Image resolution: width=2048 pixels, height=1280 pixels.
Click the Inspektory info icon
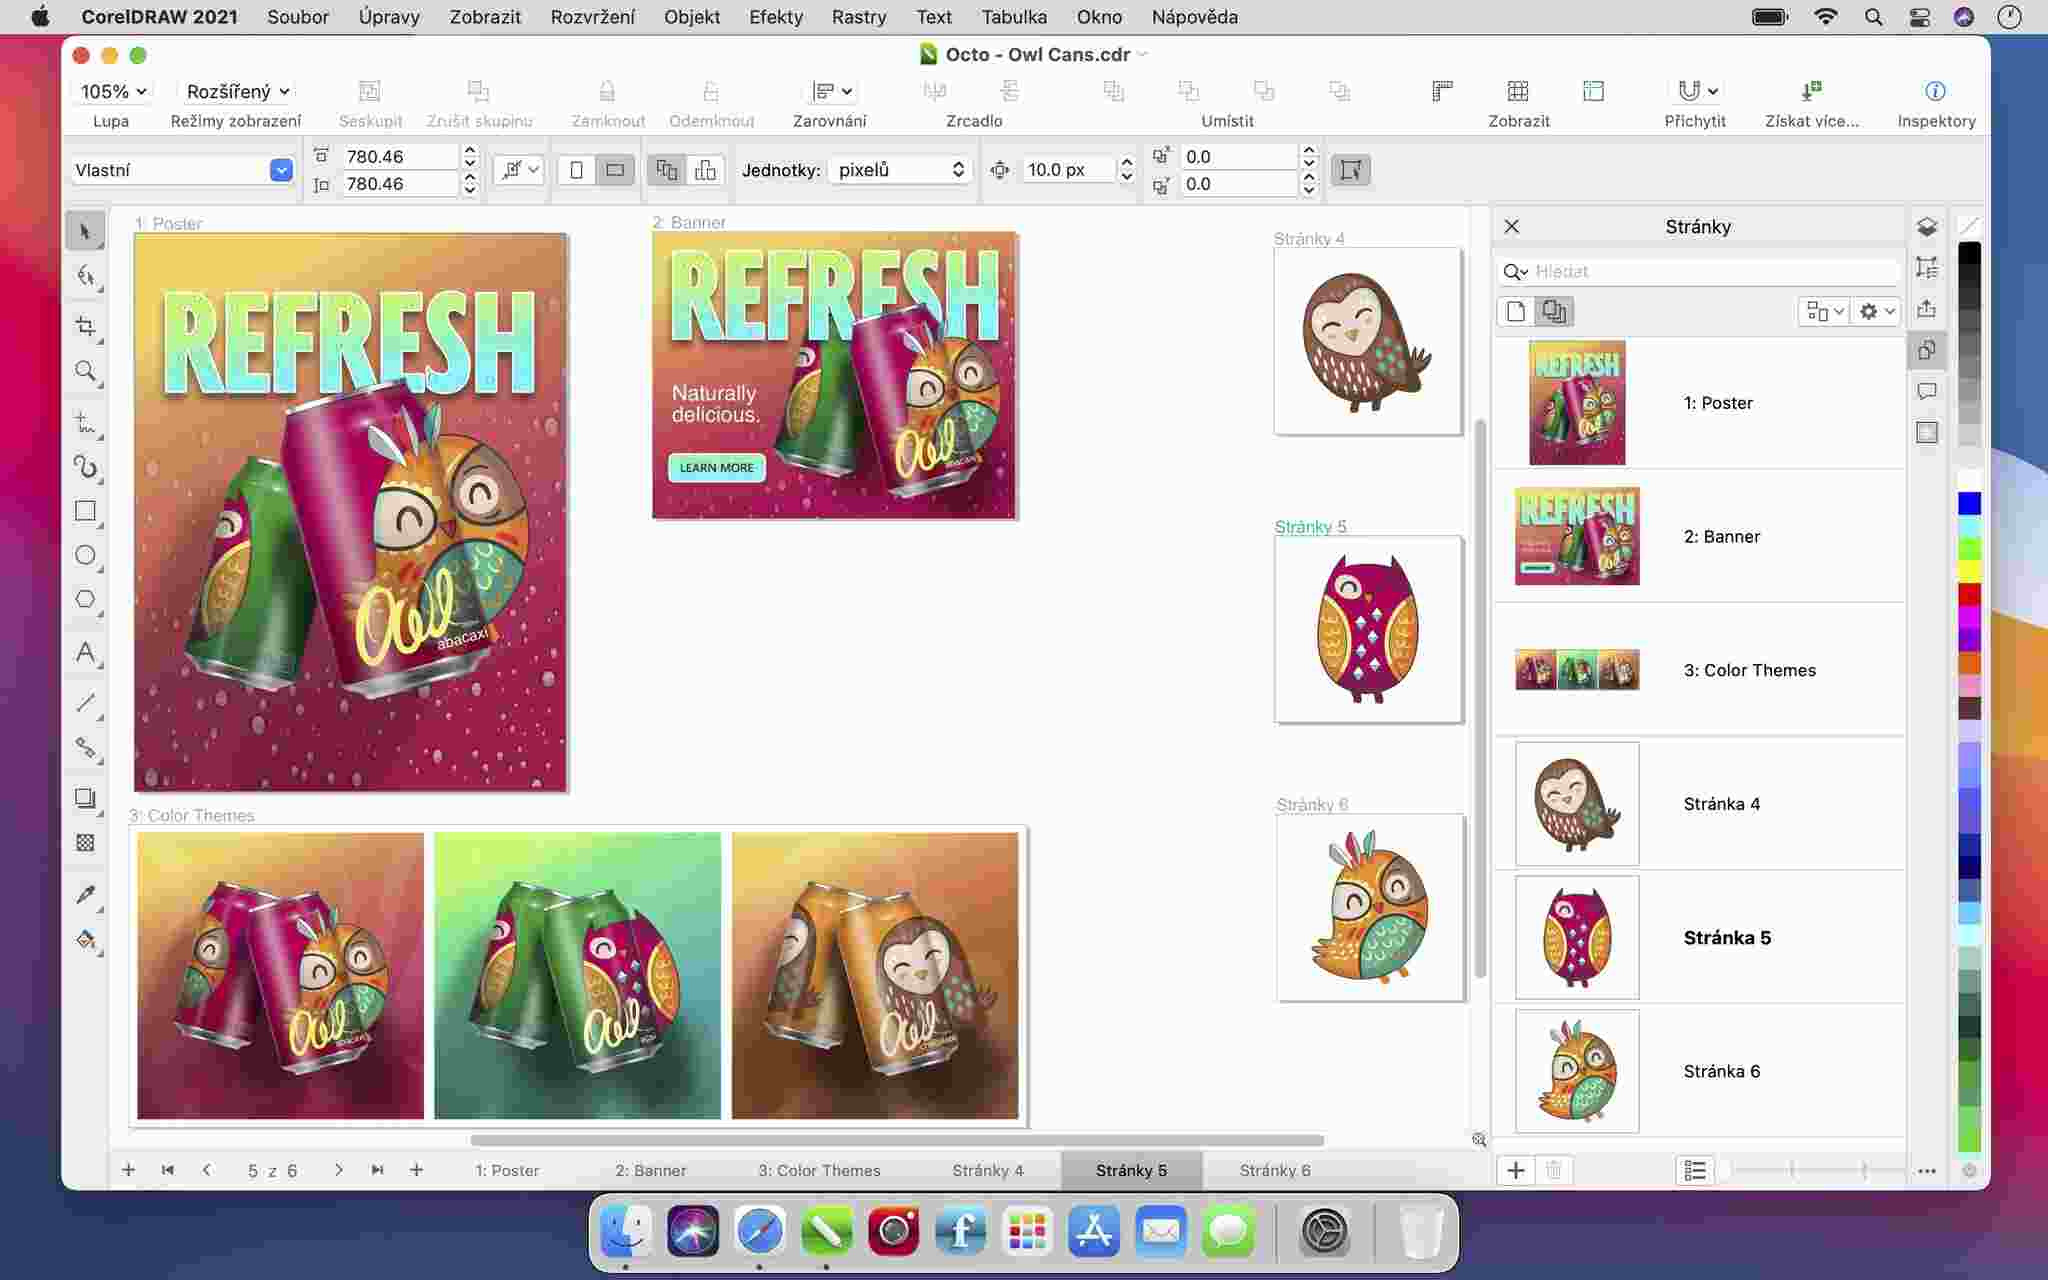(1935, 91)
